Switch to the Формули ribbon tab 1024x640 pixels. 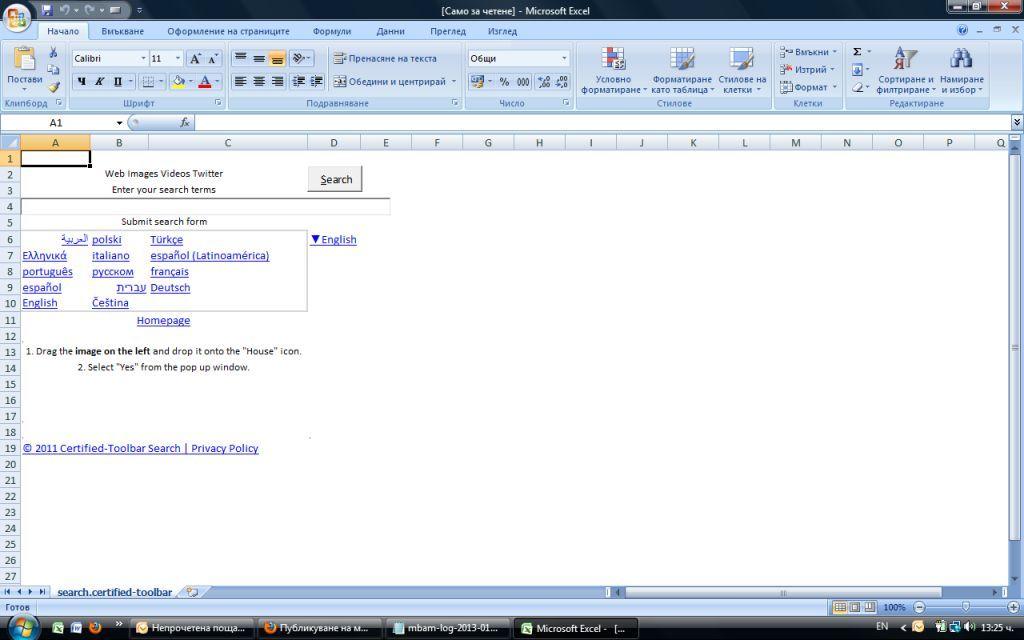tap(332, 31)
